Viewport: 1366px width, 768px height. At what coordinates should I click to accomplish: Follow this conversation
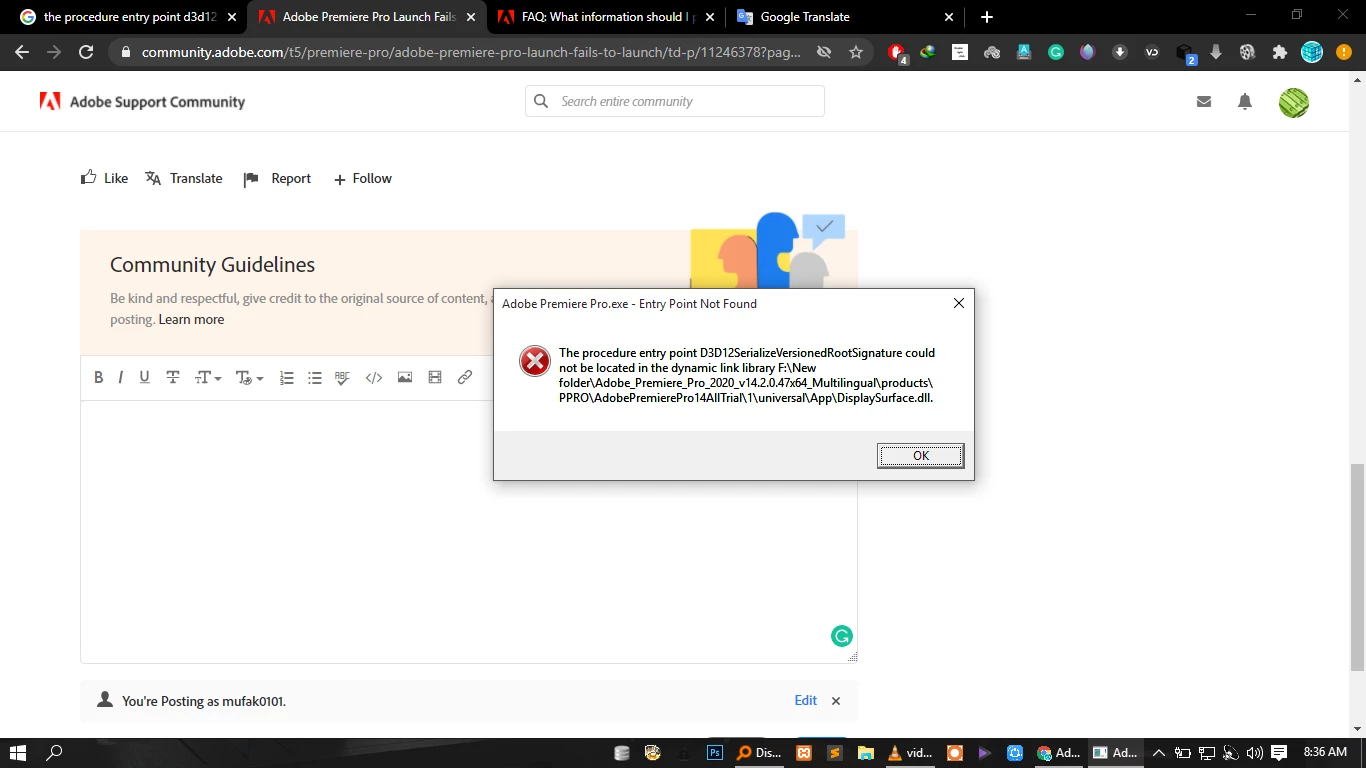tap(362, 178)
